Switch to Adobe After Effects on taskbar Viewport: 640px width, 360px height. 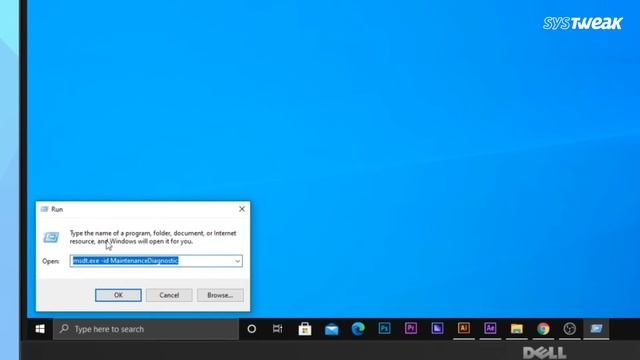(490, 329)
